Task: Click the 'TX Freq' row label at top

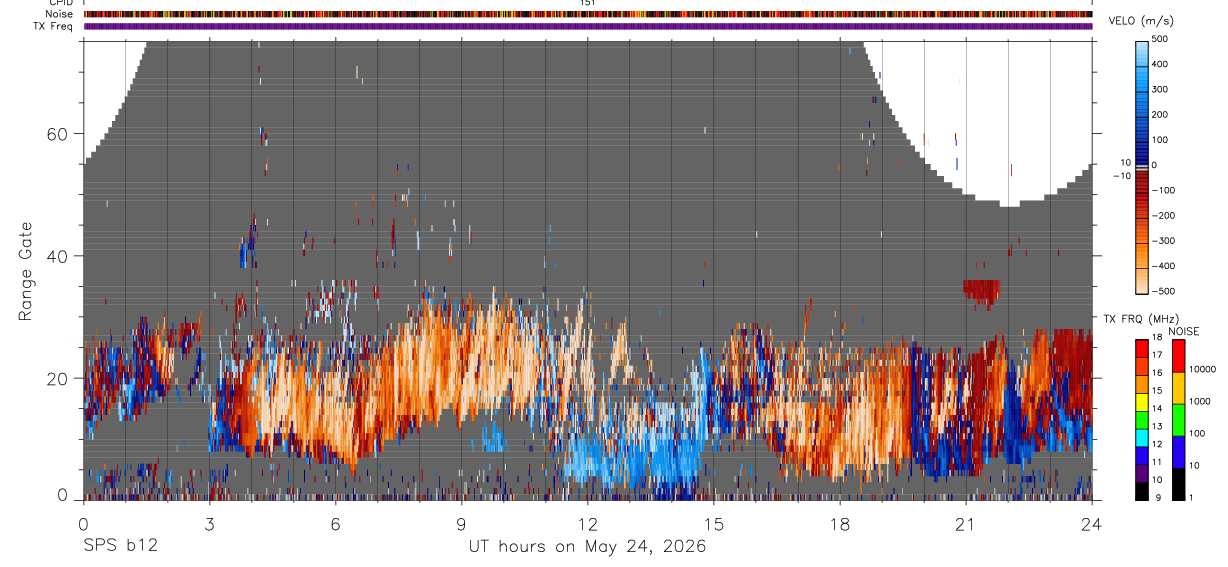Action: [x=54, y=26]
